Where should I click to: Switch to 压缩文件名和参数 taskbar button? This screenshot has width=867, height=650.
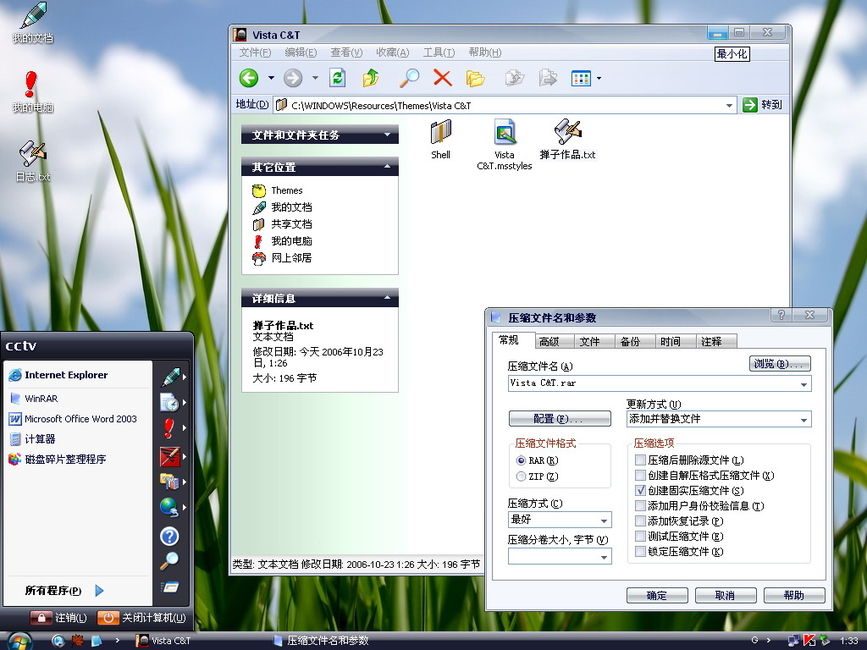click(322, 641)
